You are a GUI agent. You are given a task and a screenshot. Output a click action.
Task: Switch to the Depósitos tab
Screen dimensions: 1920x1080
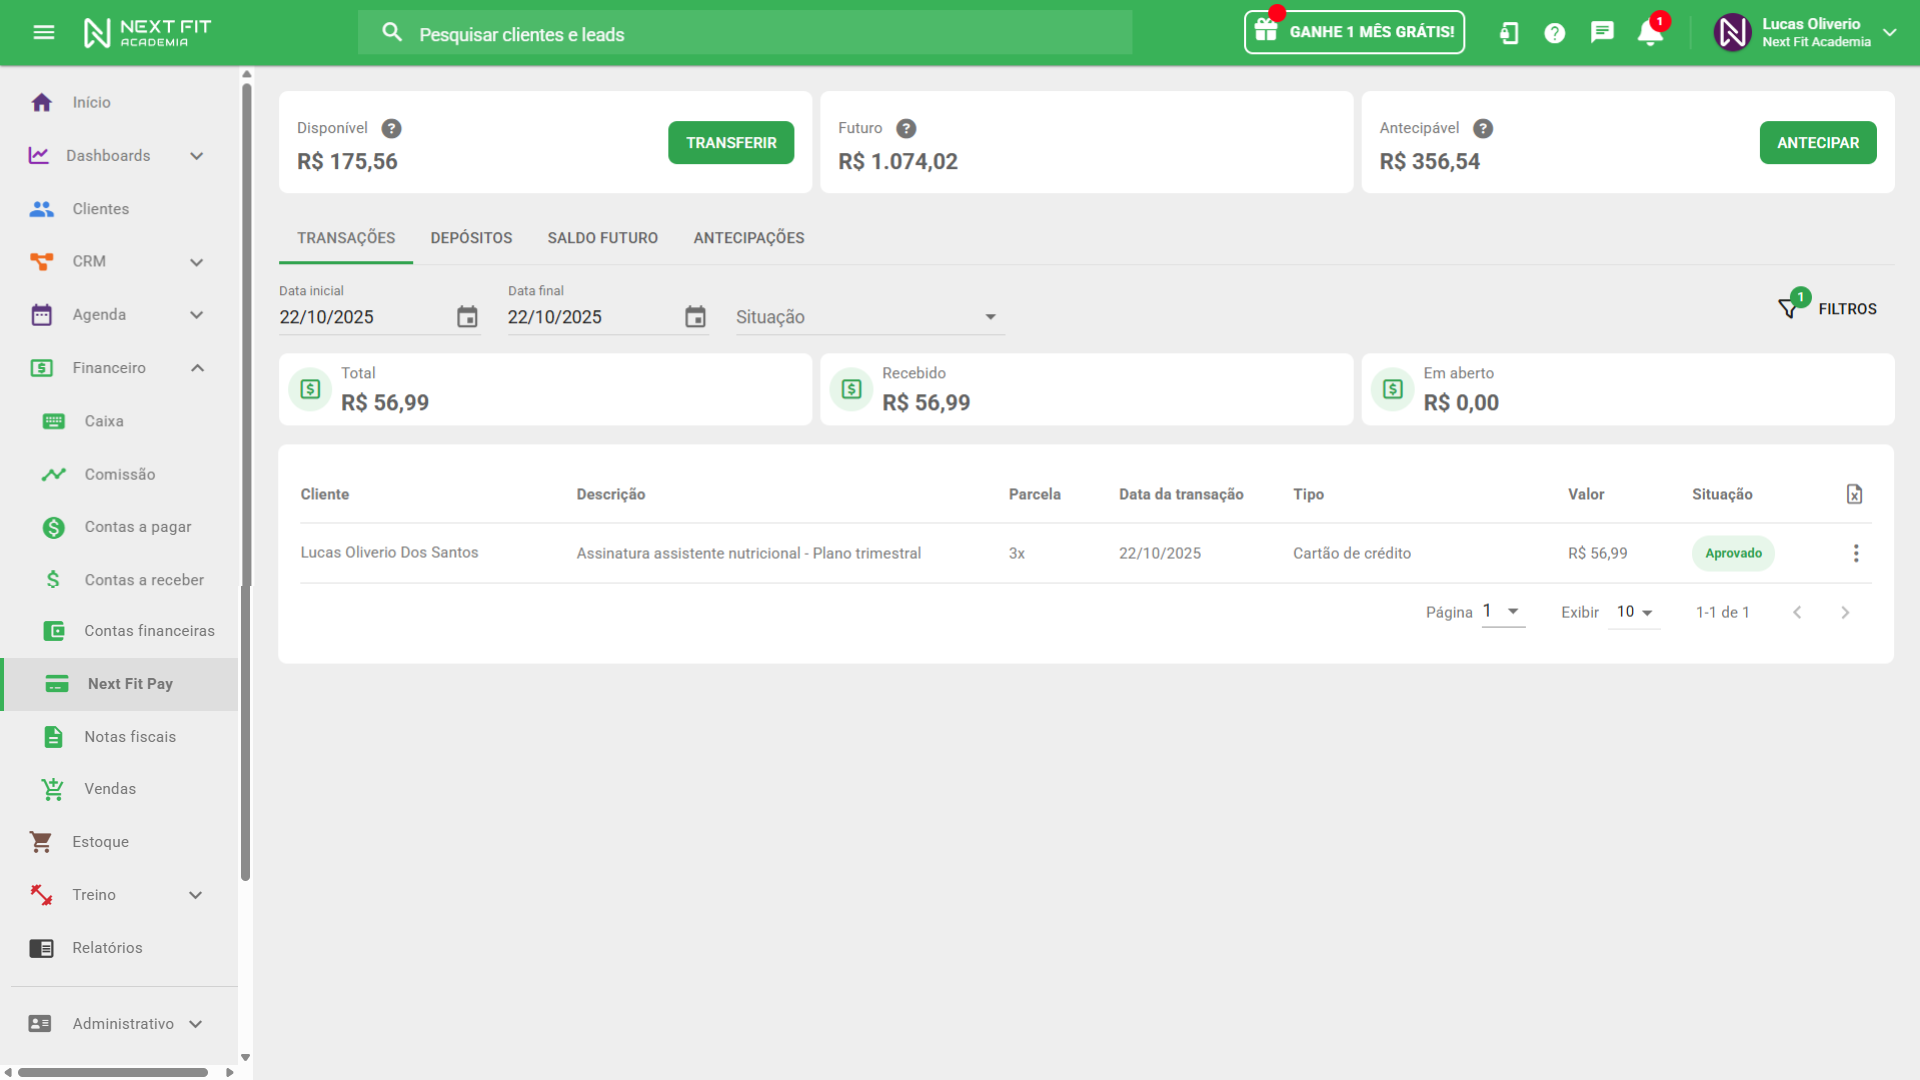tap(471, 238)
